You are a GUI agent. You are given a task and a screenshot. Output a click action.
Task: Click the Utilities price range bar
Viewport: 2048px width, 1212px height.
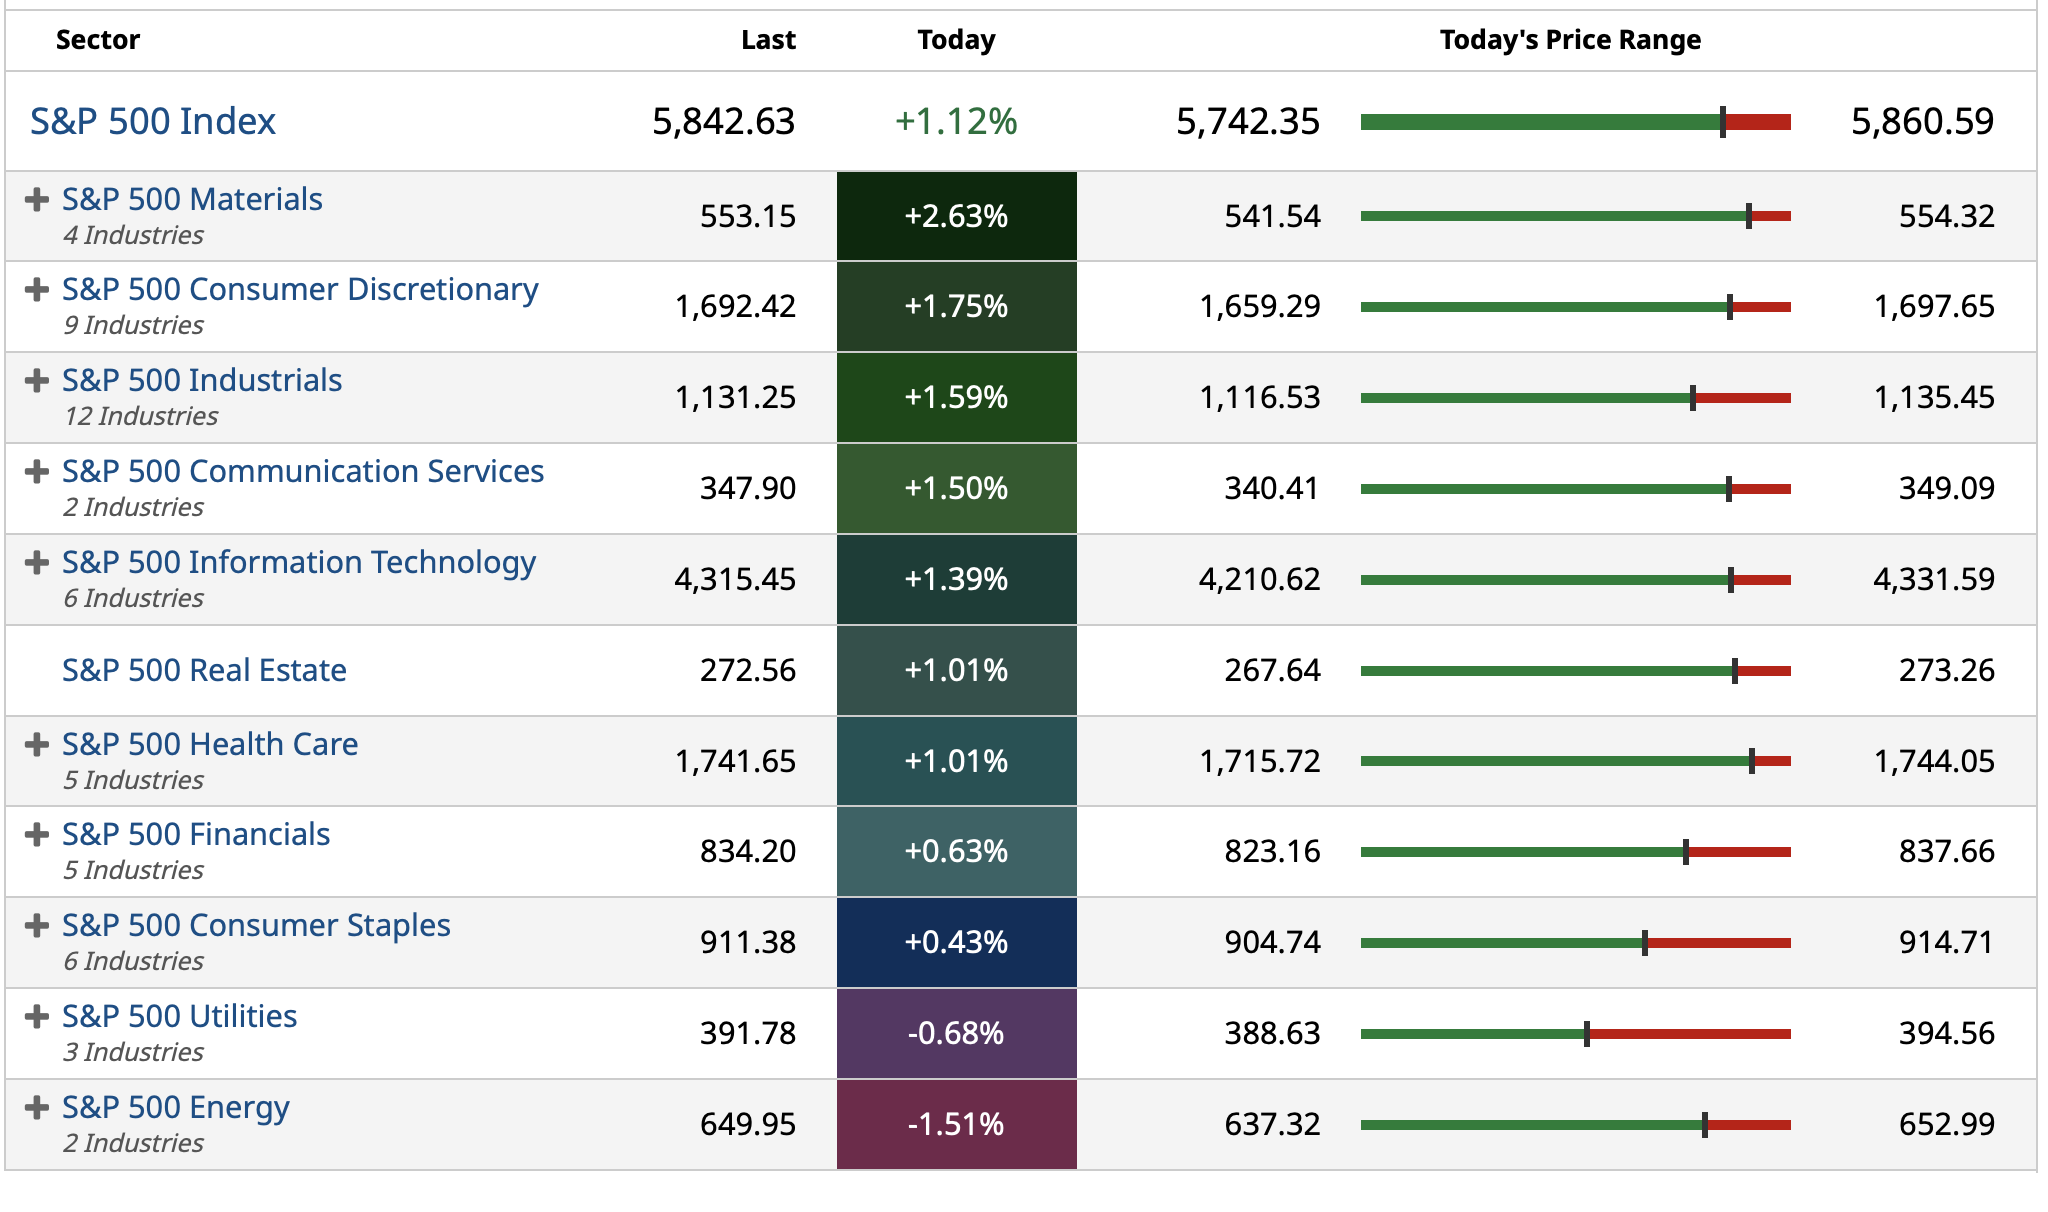1575,1034
